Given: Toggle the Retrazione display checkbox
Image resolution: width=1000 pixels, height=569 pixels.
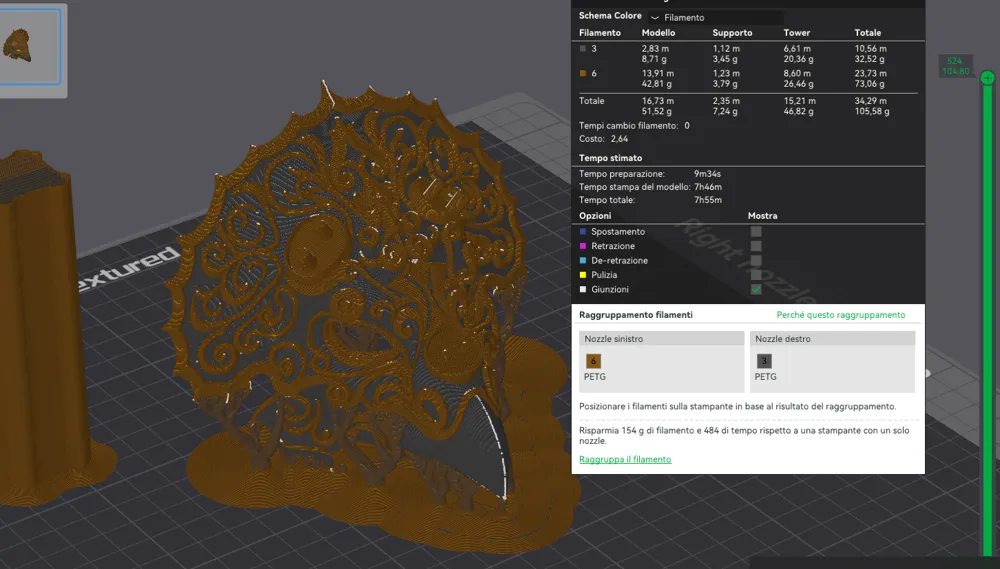Looking at the screenshot, I should 756,246.
